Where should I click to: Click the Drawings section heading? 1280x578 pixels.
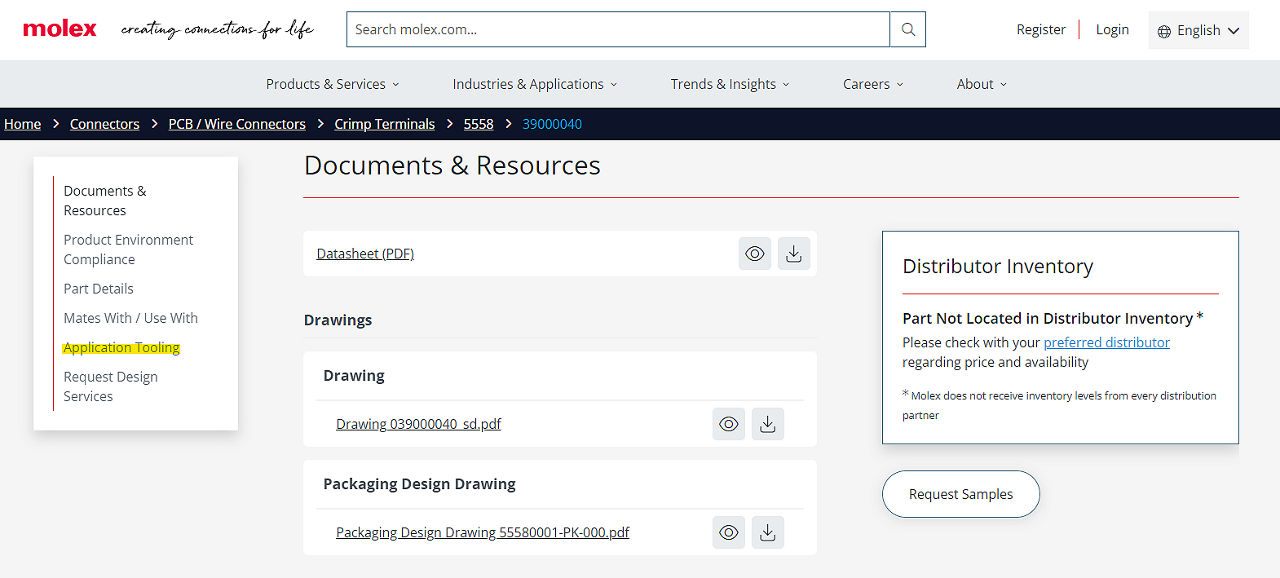tap(338, 320)
